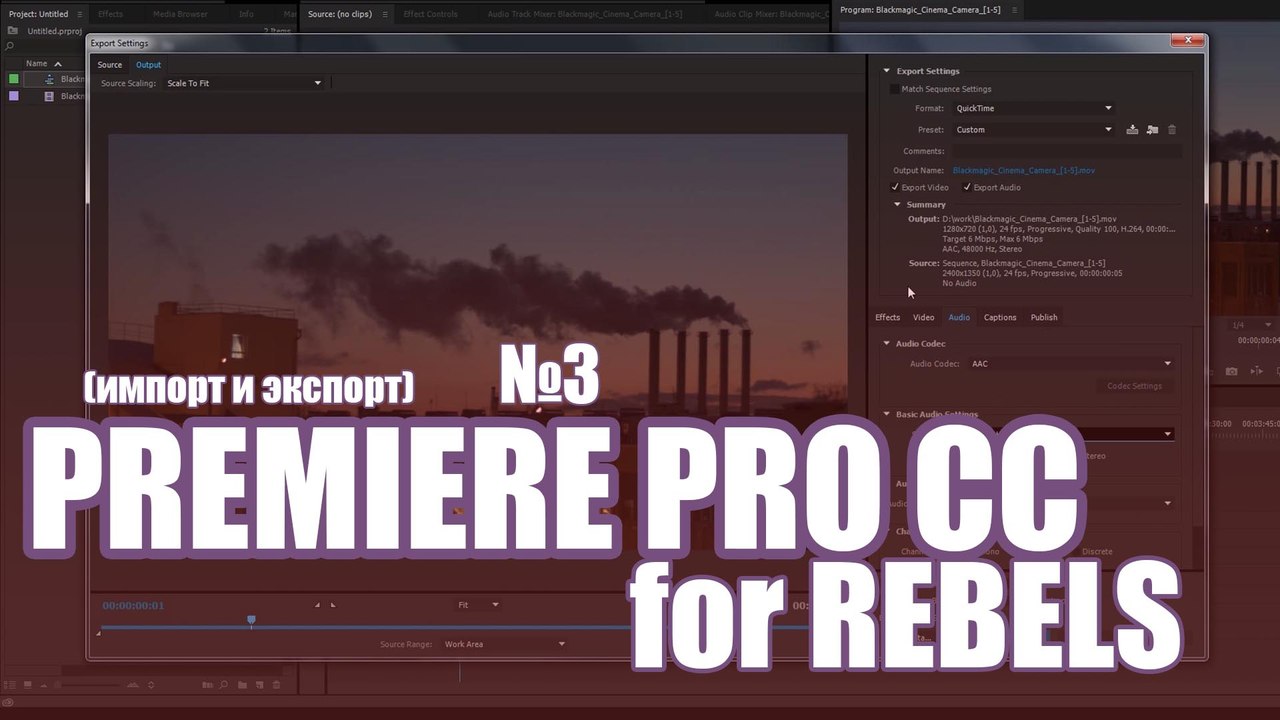
Task: Click the New Bin folder icon
Action: coord(241,685)
